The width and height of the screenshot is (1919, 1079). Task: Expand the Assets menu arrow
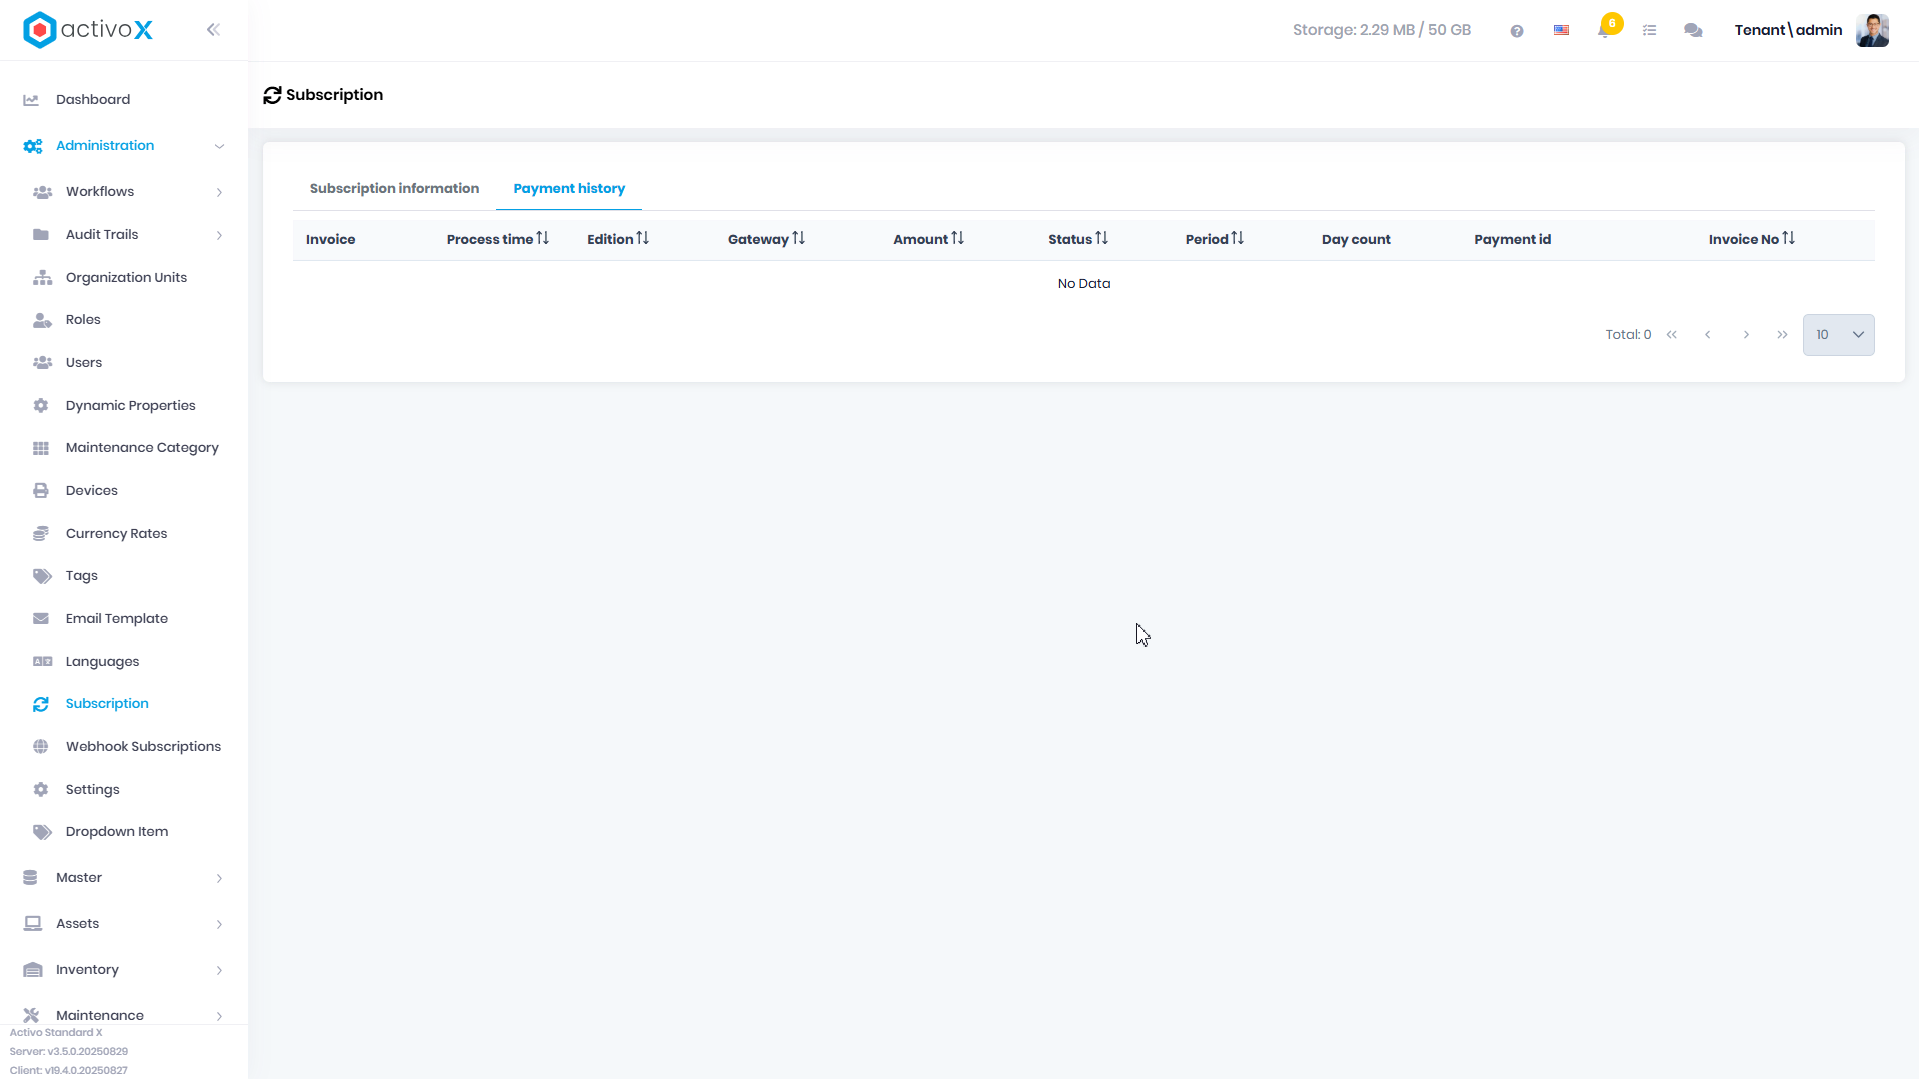pyautogui.click(x=219, y=924)
